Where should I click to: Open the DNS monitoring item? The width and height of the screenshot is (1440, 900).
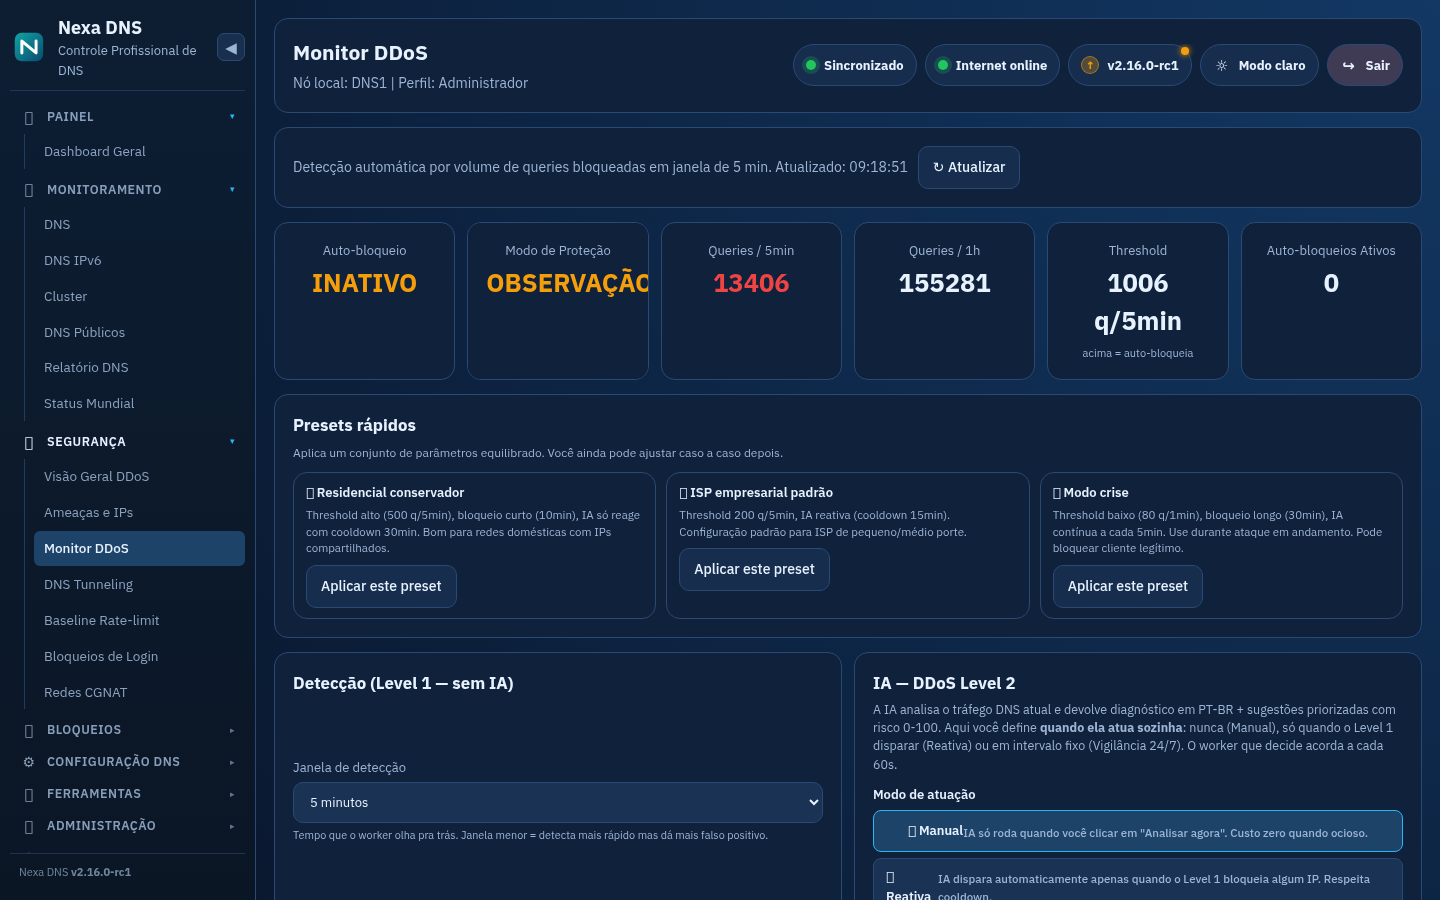point(139,225)
